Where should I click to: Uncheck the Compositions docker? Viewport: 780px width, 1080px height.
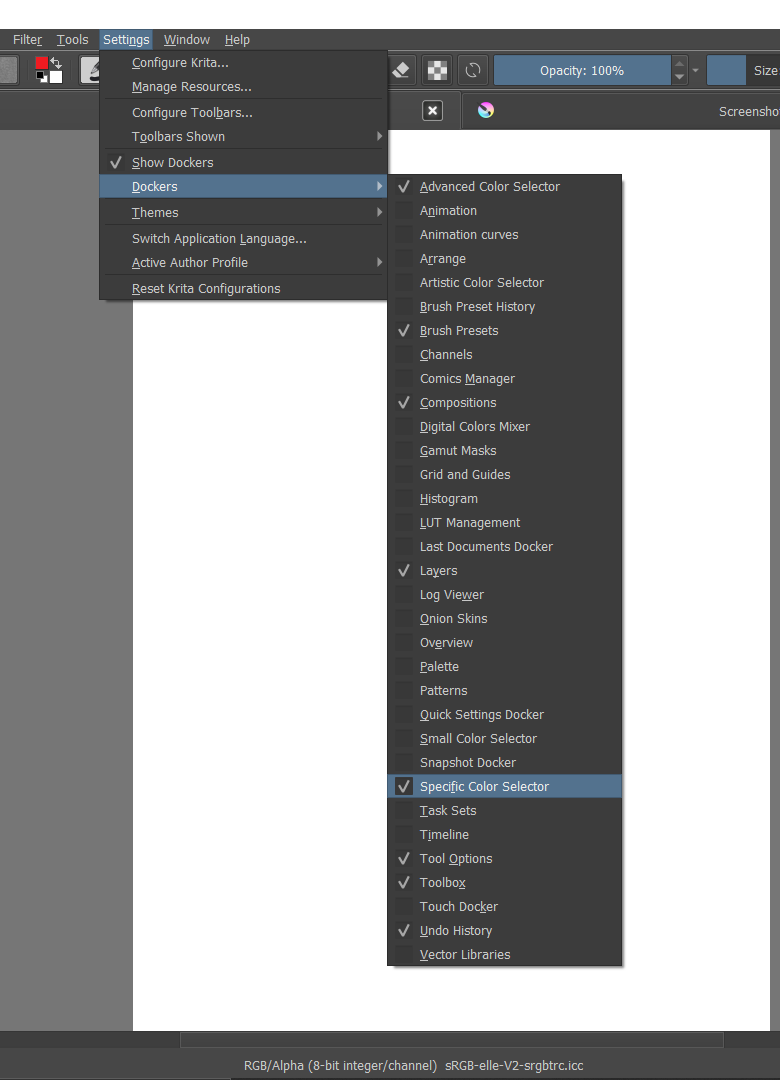click(x=504, y=403)
